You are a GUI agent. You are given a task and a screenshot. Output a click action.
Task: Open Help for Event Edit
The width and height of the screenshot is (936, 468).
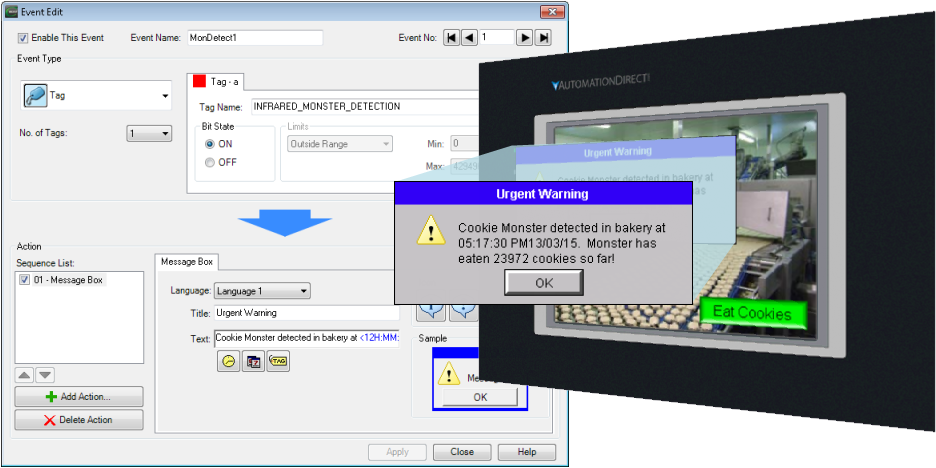click(526, 452)
